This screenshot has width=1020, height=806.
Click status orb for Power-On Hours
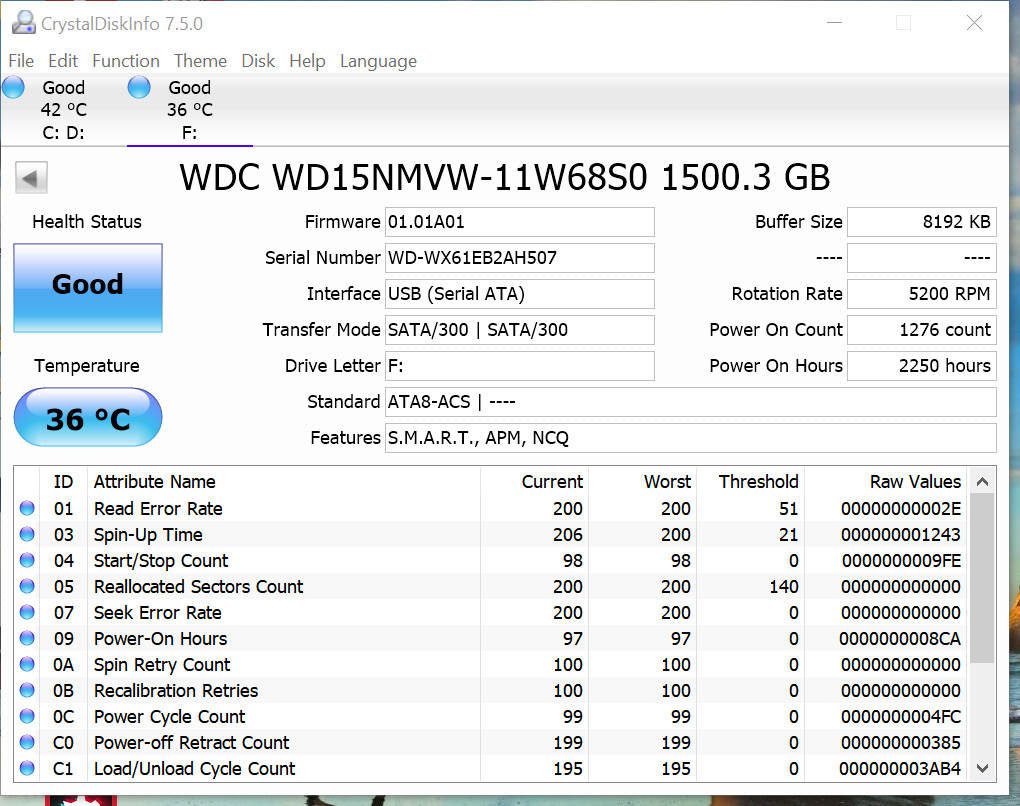pyautogui.click(x=27, y=639)
